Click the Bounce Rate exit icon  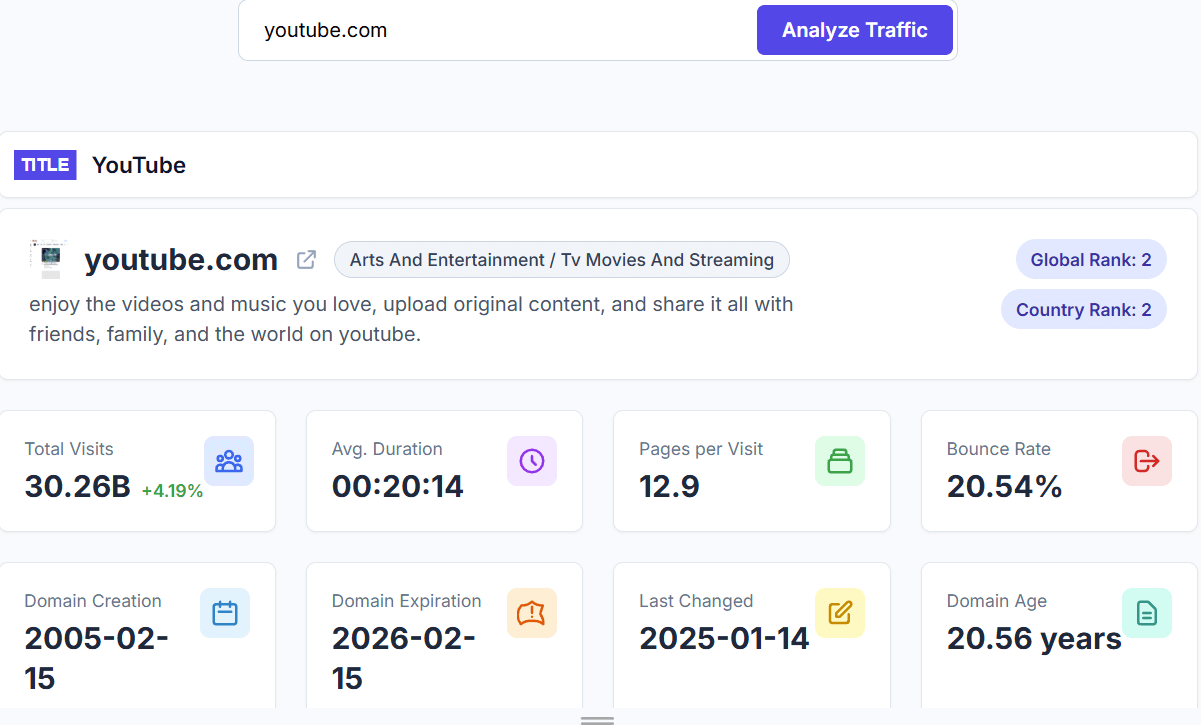[1146, 461]
